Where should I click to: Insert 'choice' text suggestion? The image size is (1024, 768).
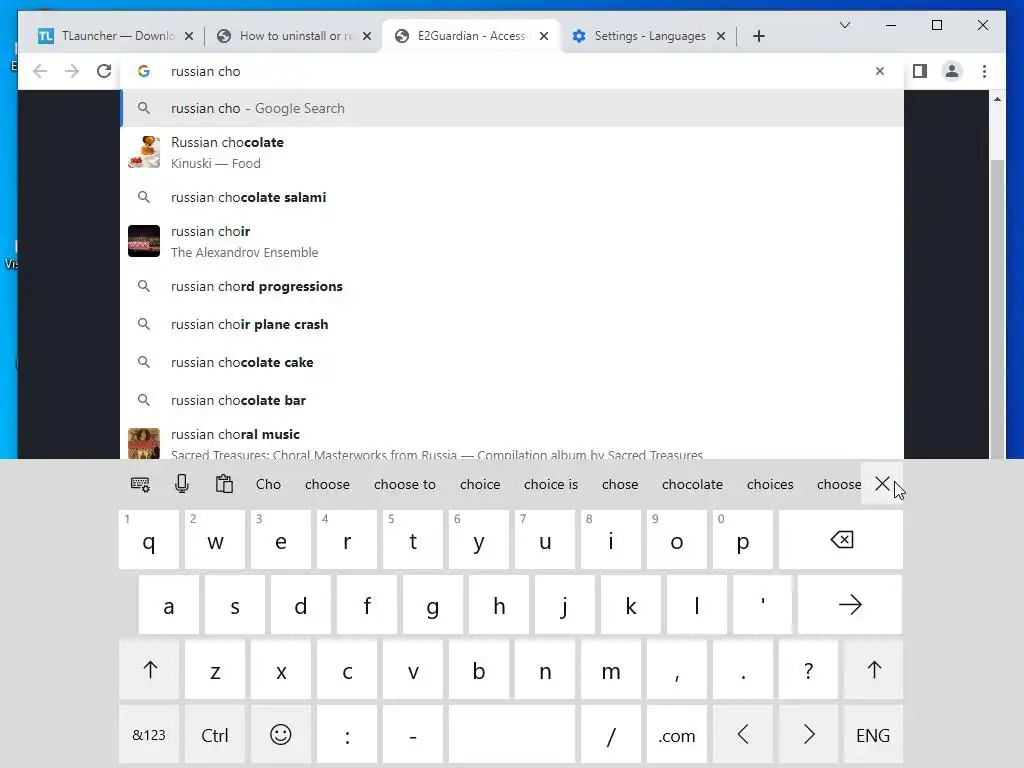tap(480, 485)
